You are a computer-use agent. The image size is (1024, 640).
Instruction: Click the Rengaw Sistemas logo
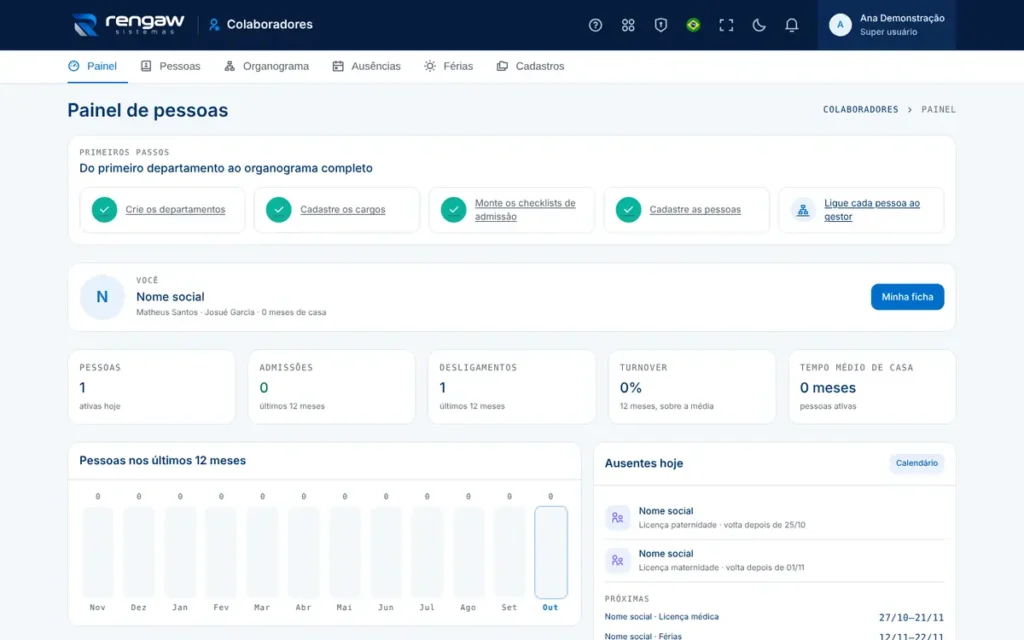tap(129, 24)
